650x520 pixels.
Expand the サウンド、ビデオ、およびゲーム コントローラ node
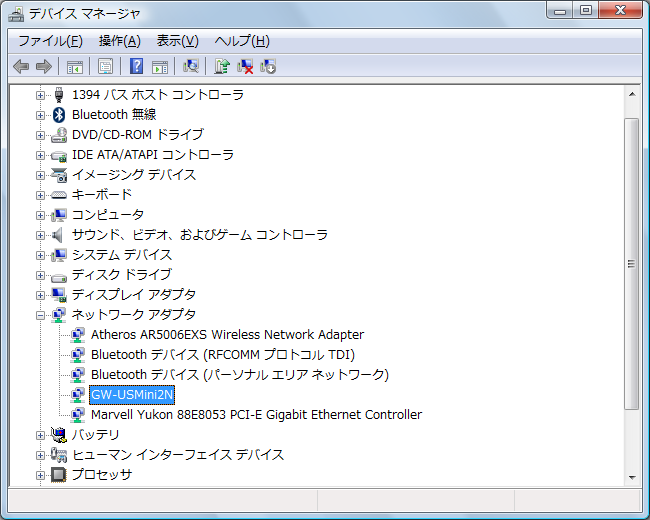(x=40, y=235)
